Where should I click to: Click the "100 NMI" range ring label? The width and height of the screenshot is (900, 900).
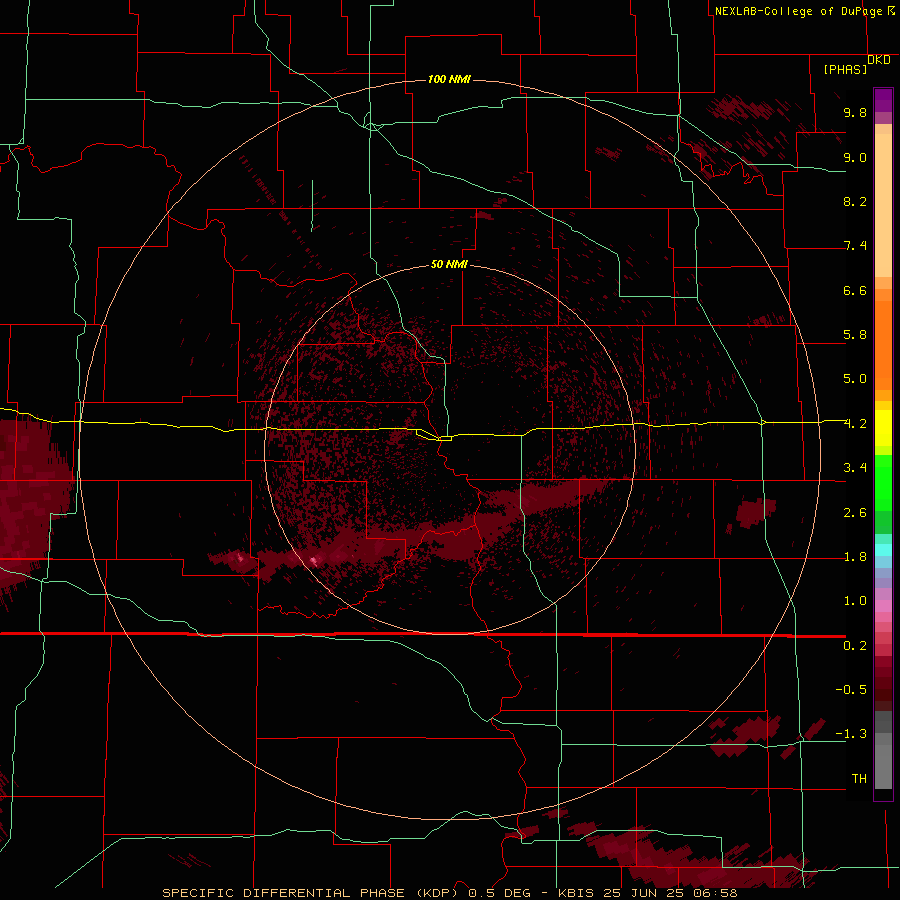(449, 79)
